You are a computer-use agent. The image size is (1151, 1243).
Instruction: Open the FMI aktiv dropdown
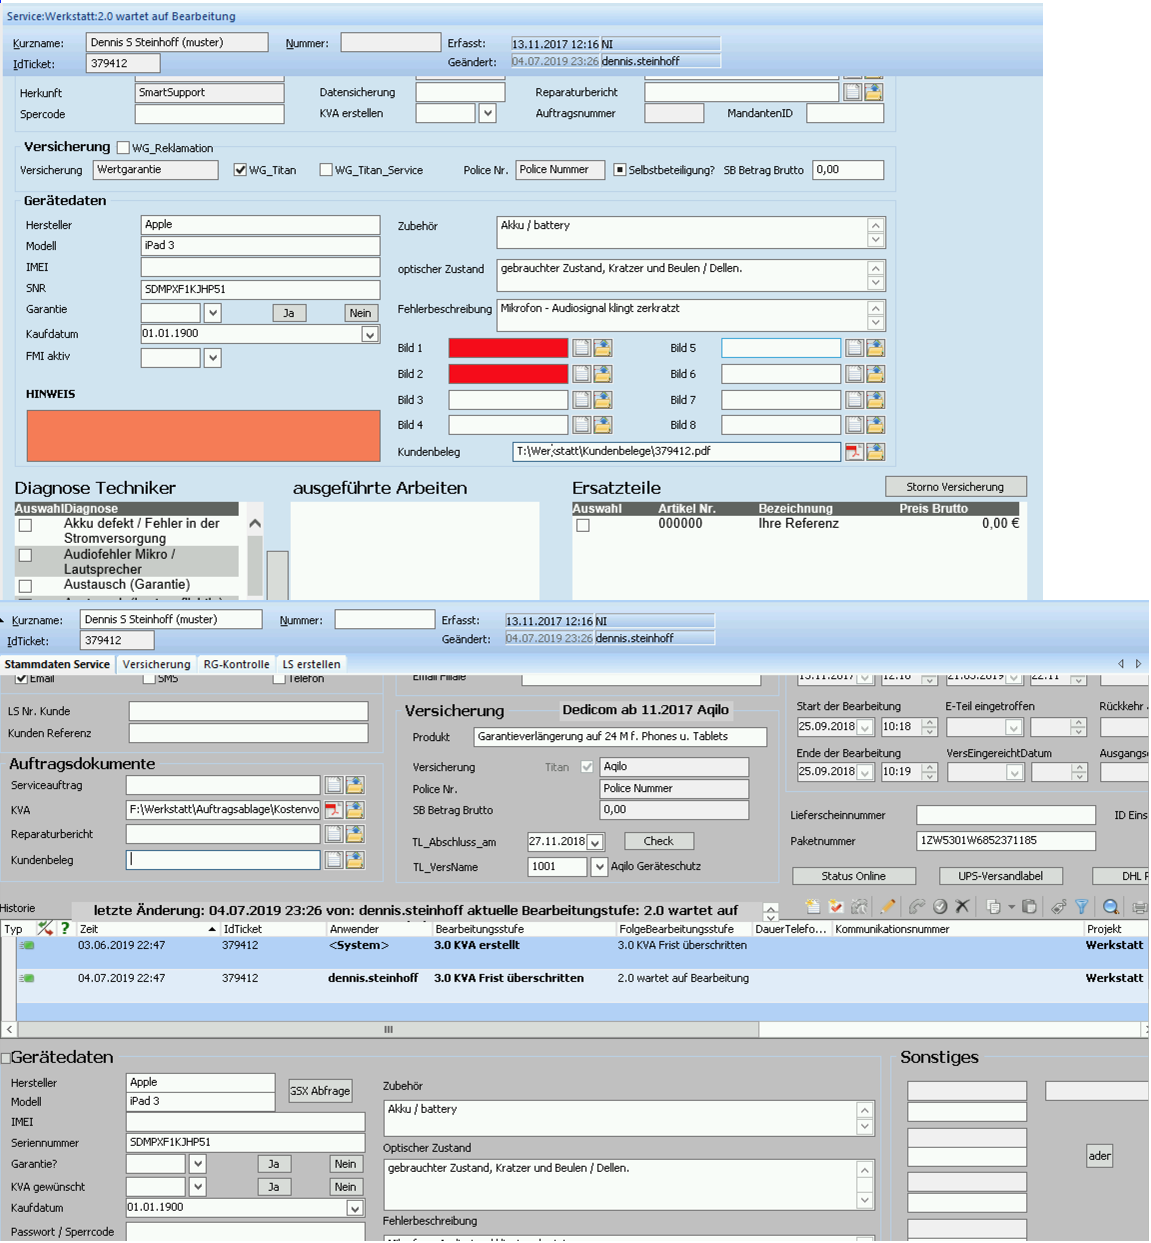point(212,357)
